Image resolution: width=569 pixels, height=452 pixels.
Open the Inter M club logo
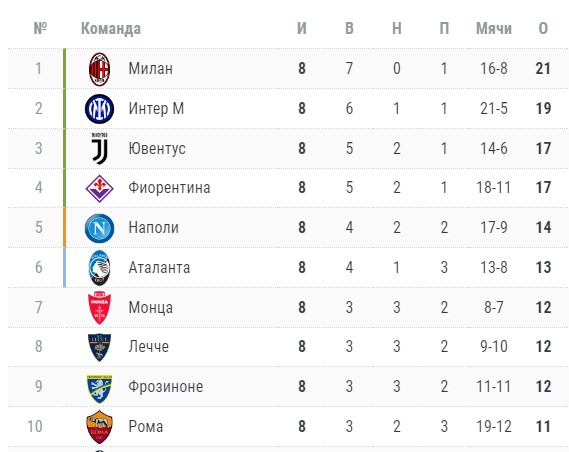(99, 109)
